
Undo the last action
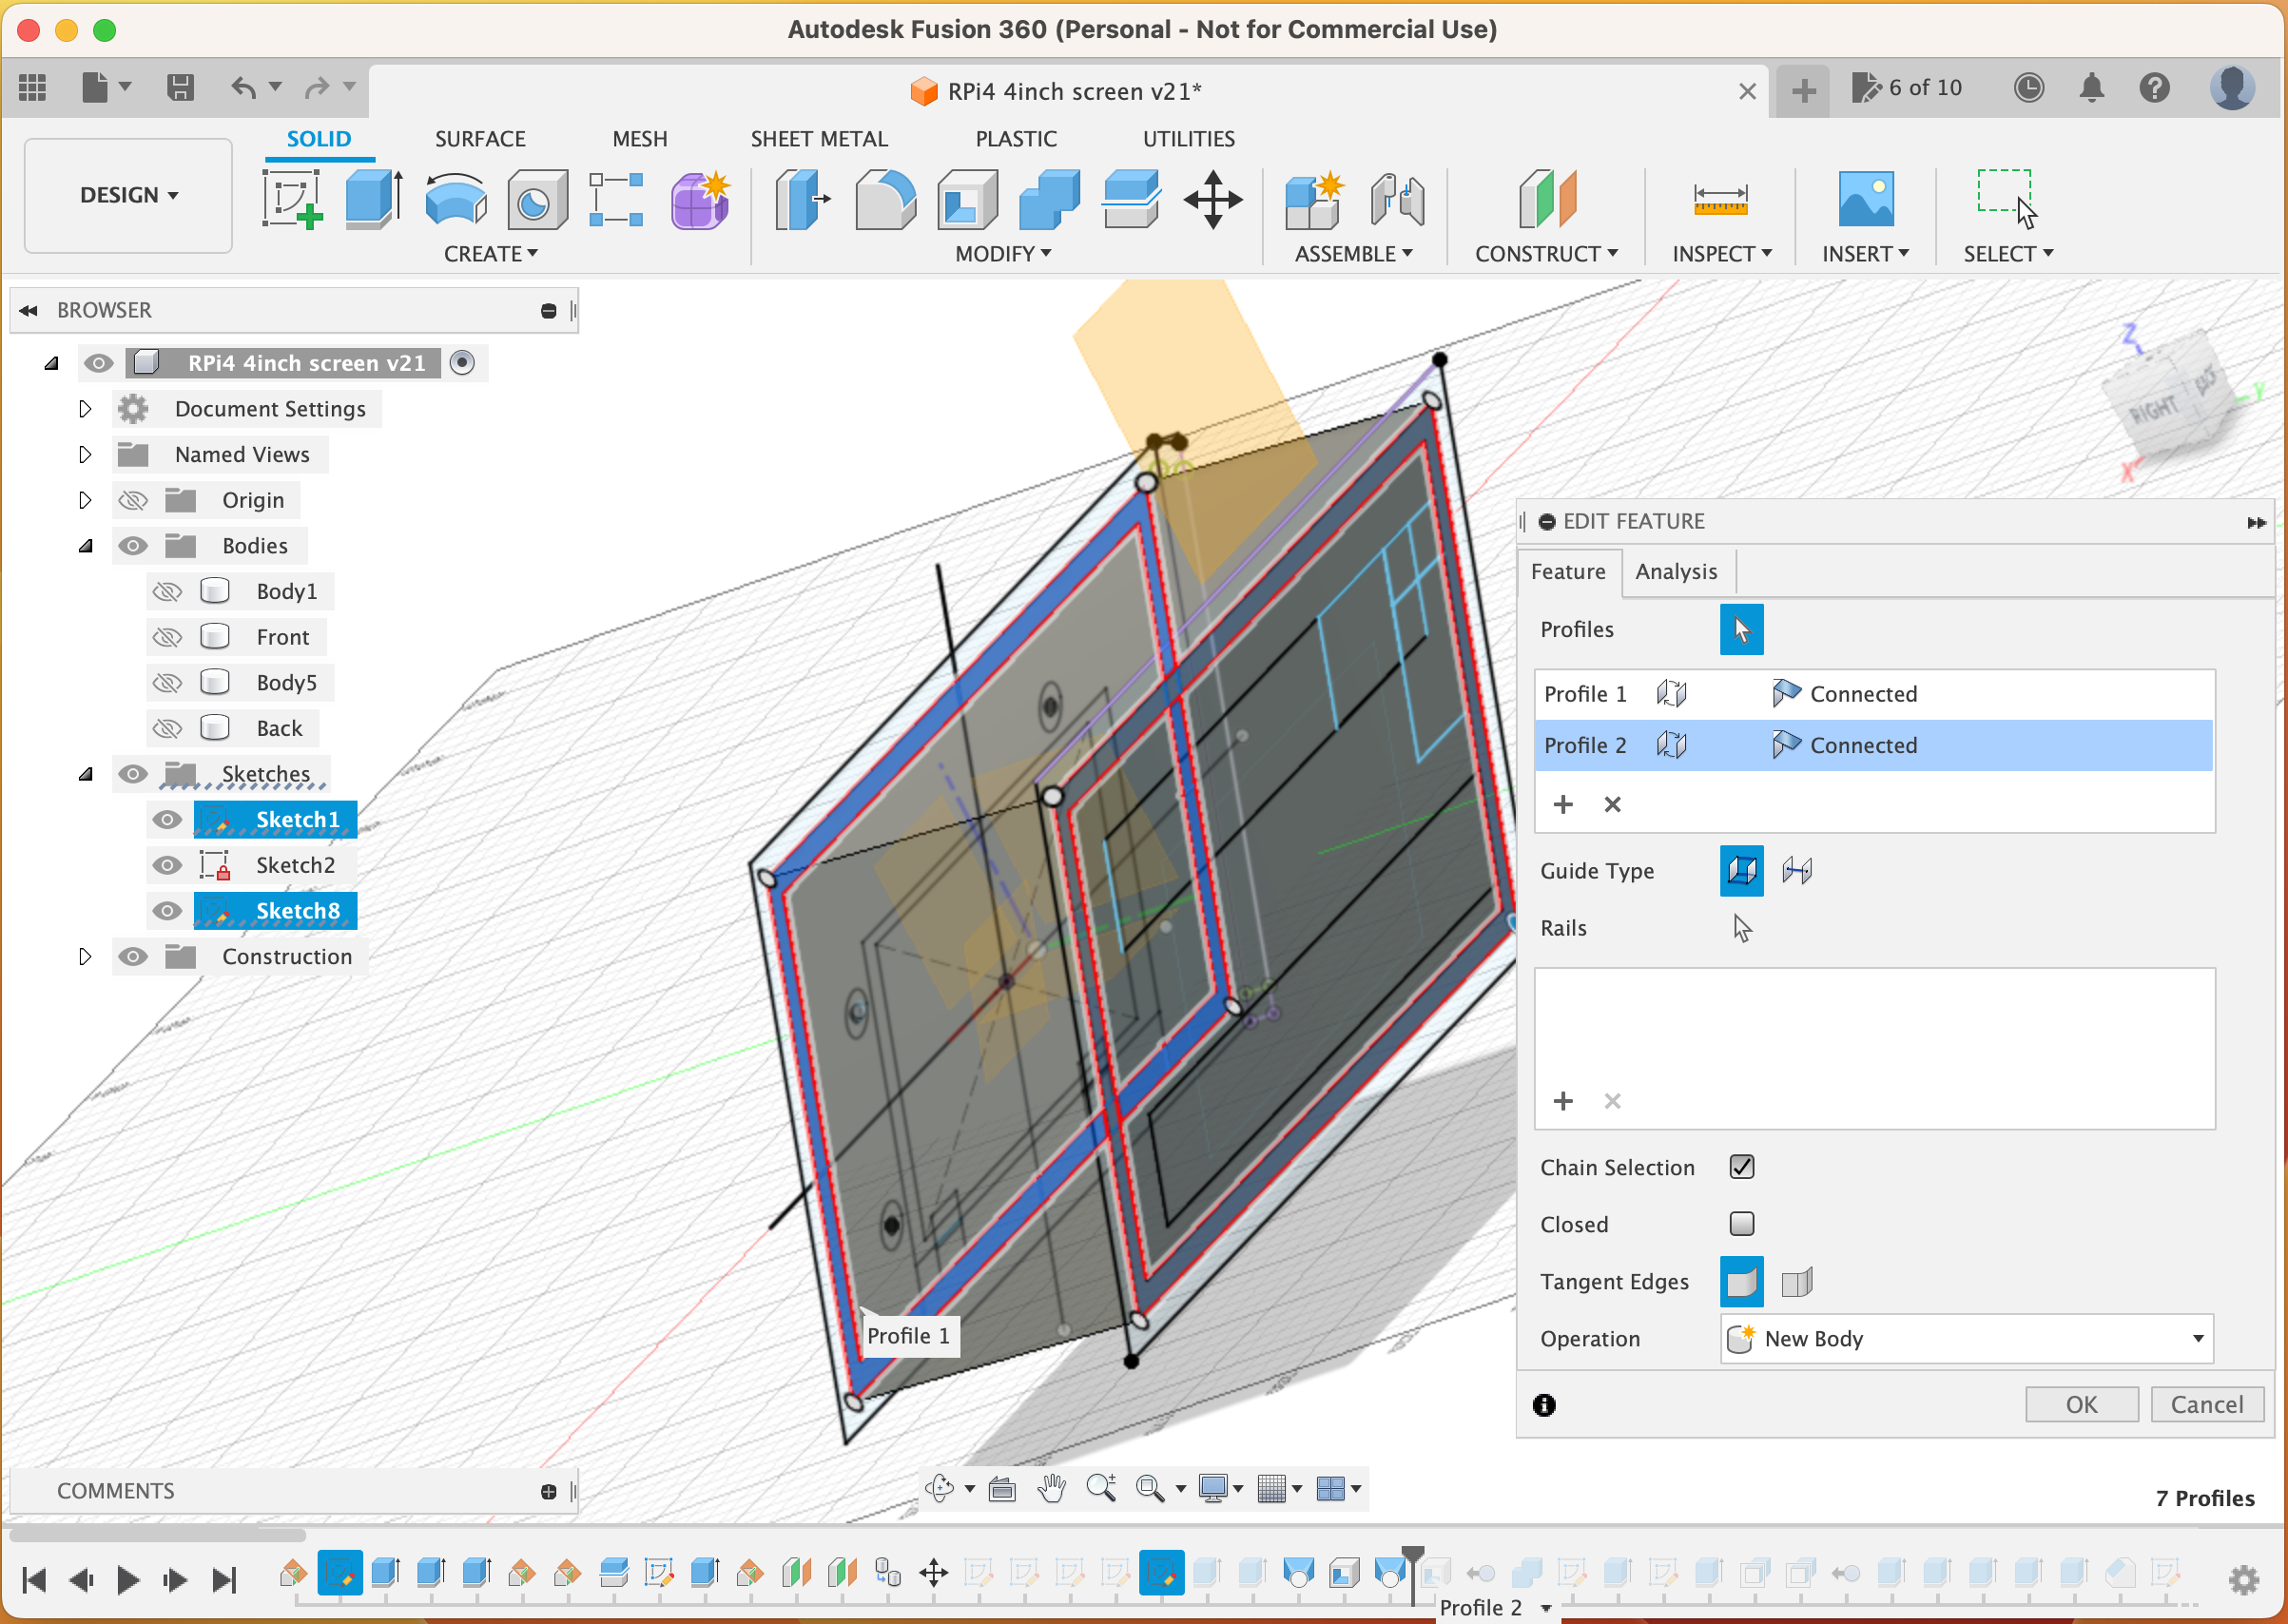click(244, 88)
